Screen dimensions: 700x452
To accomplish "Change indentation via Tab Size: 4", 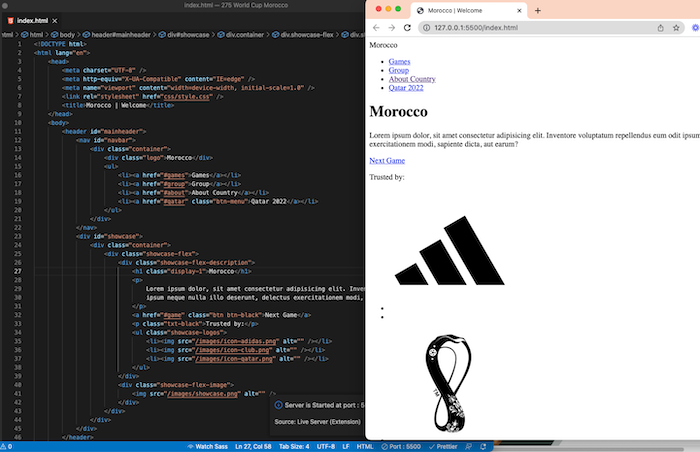I will click(x=294, y=446).
